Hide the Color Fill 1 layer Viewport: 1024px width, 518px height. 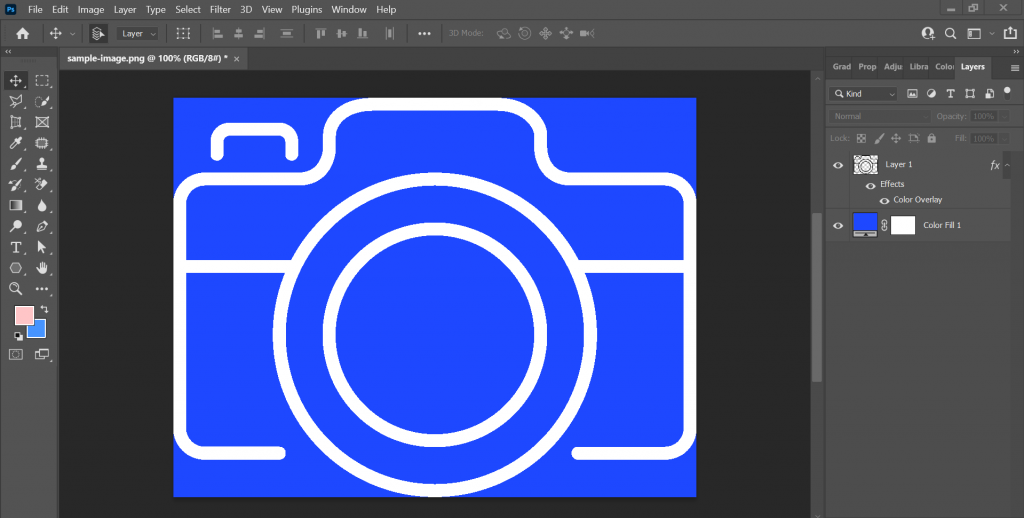click(x=838, y=225)
